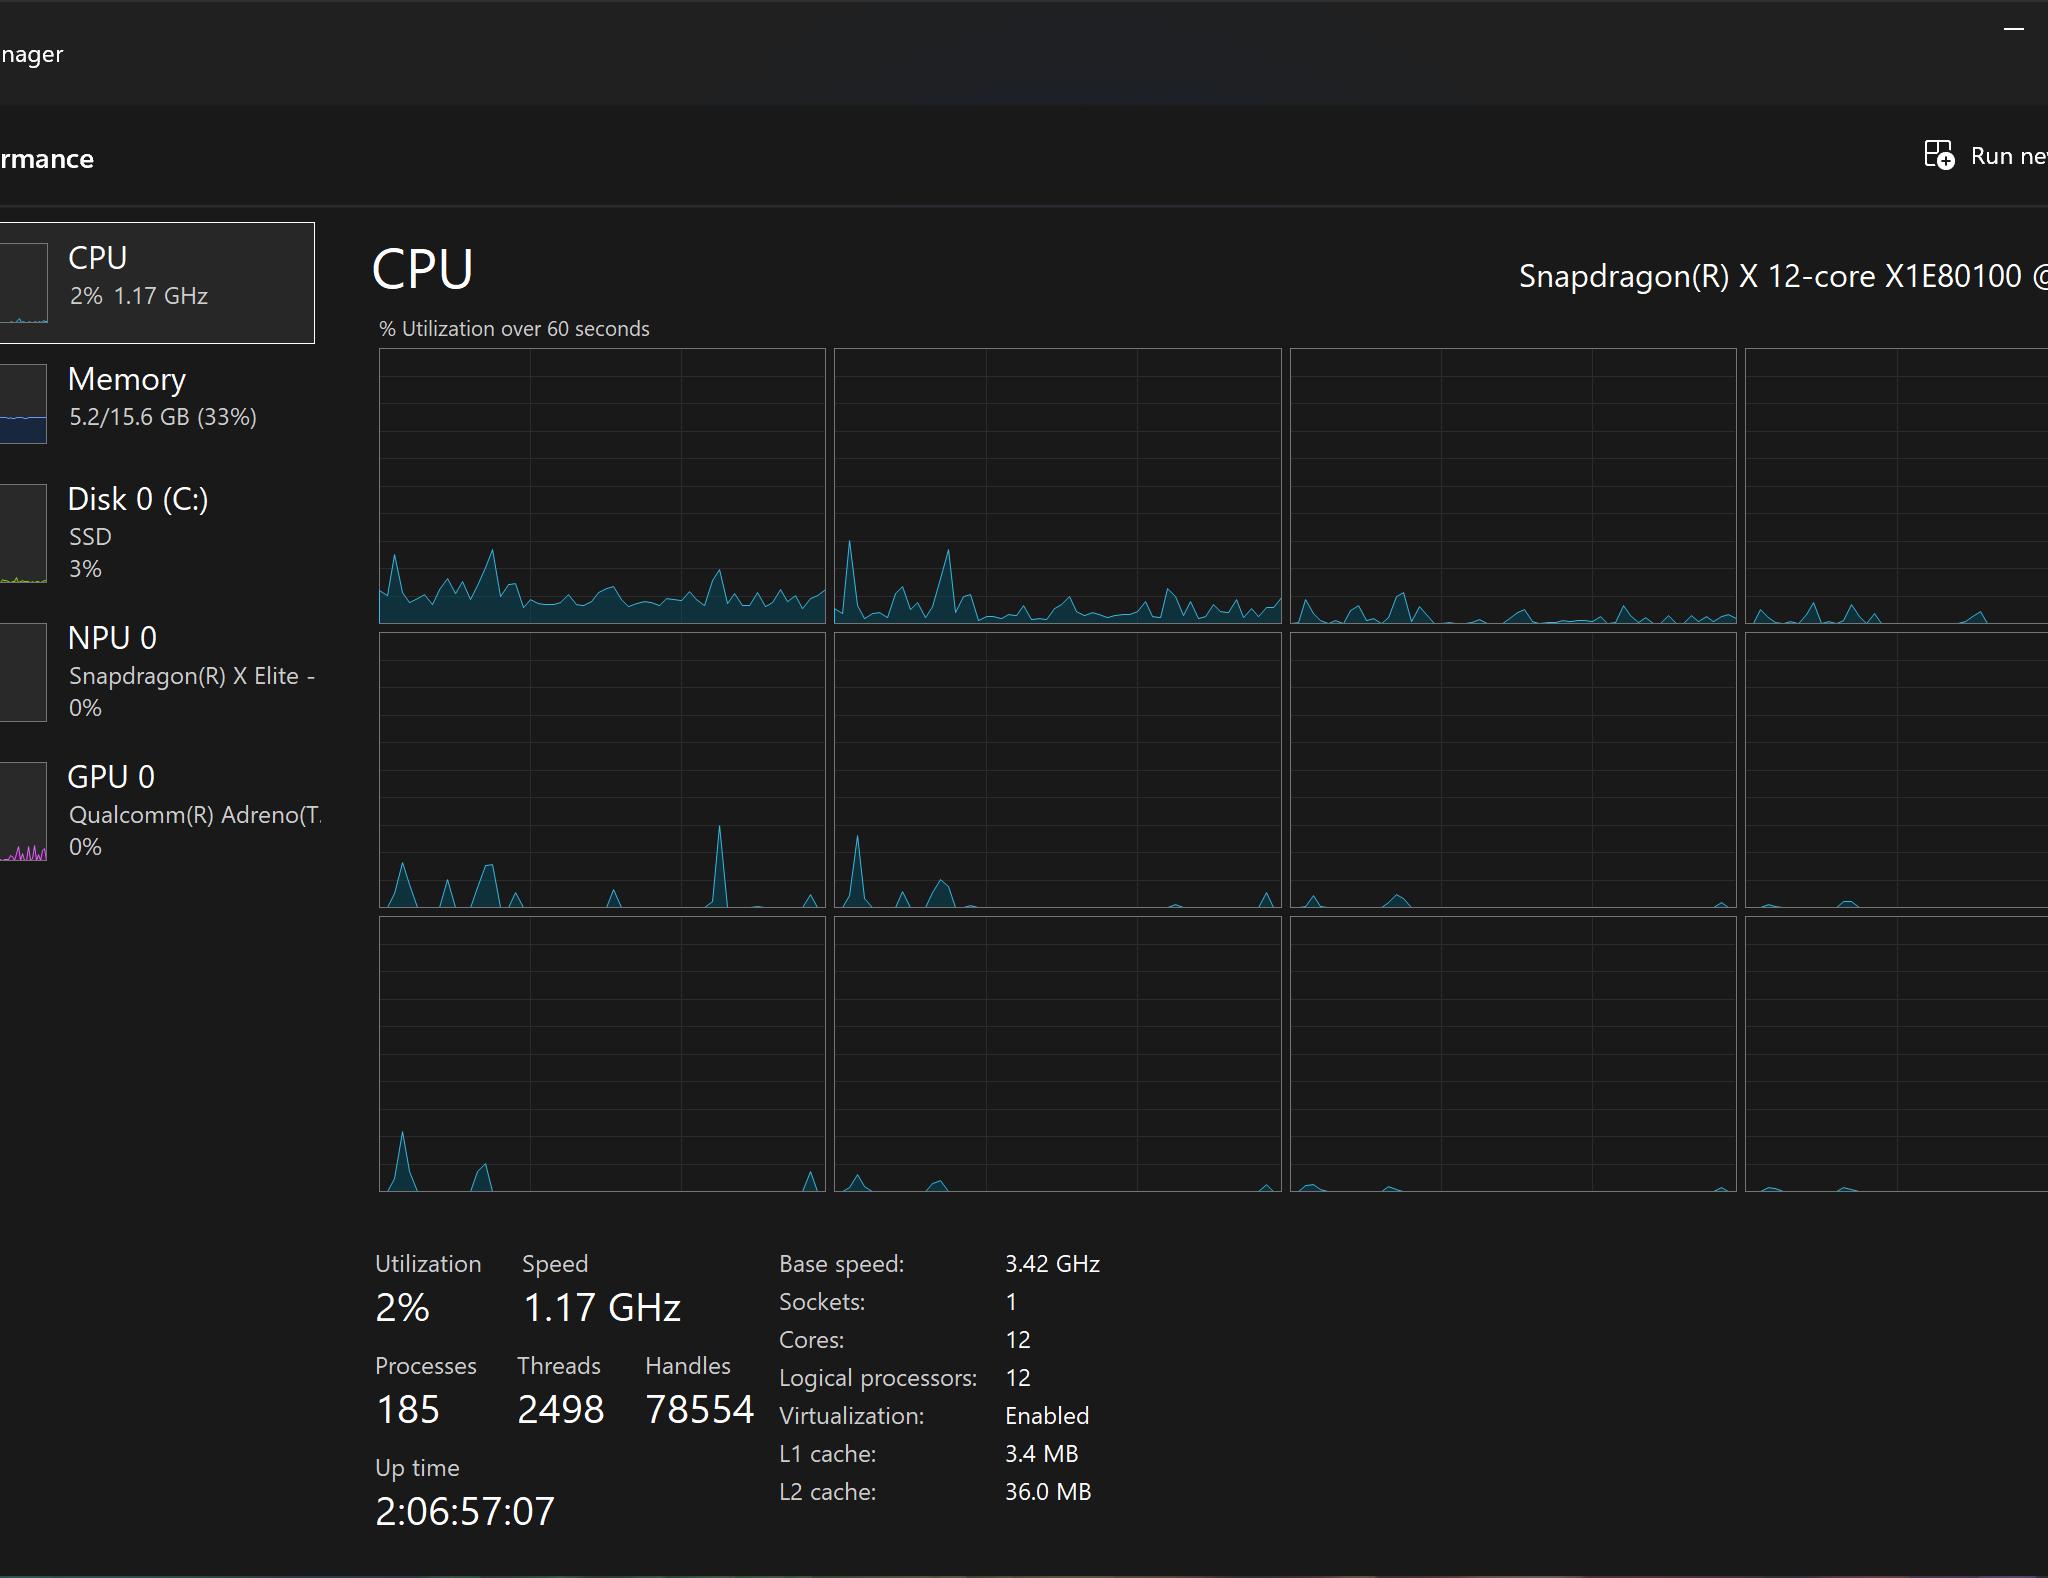2048x1578 pixels.
Task: Click the NPU 0 mini graph thumbnail
Action: (23, 672)
